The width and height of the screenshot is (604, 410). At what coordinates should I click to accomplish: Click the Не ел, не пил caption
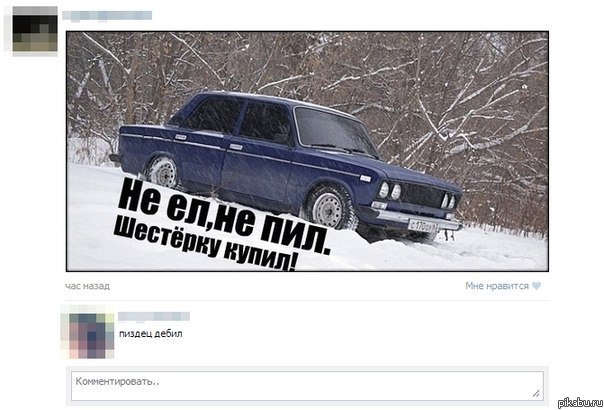click(223, 216)
